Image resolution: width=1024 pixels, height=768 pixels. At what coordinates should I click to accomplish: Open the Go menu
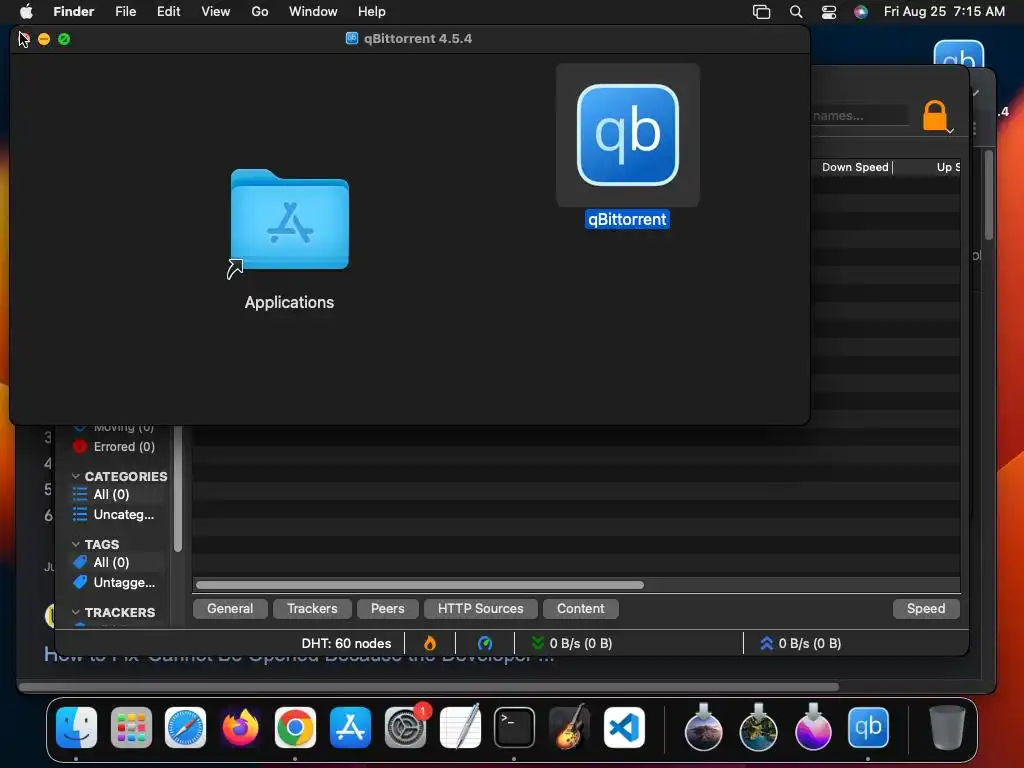[259, 12]
